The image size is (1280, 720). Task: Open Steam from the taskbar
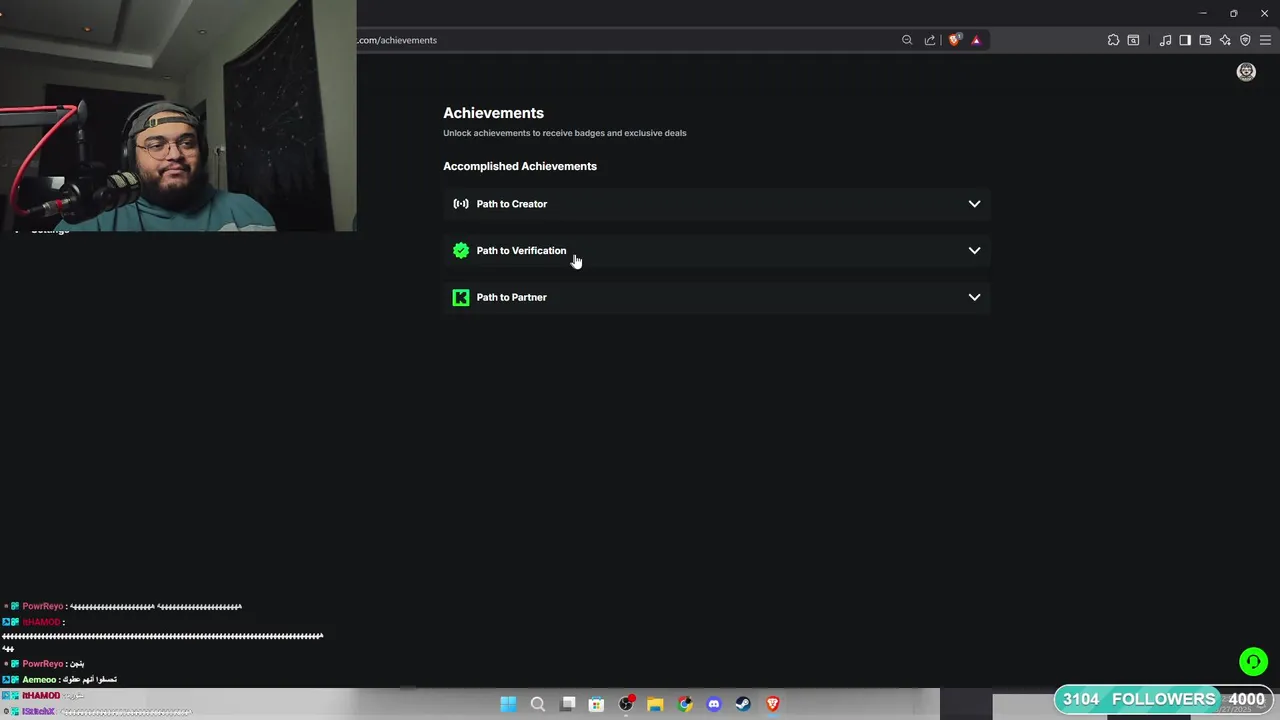(x=743, y=704)
